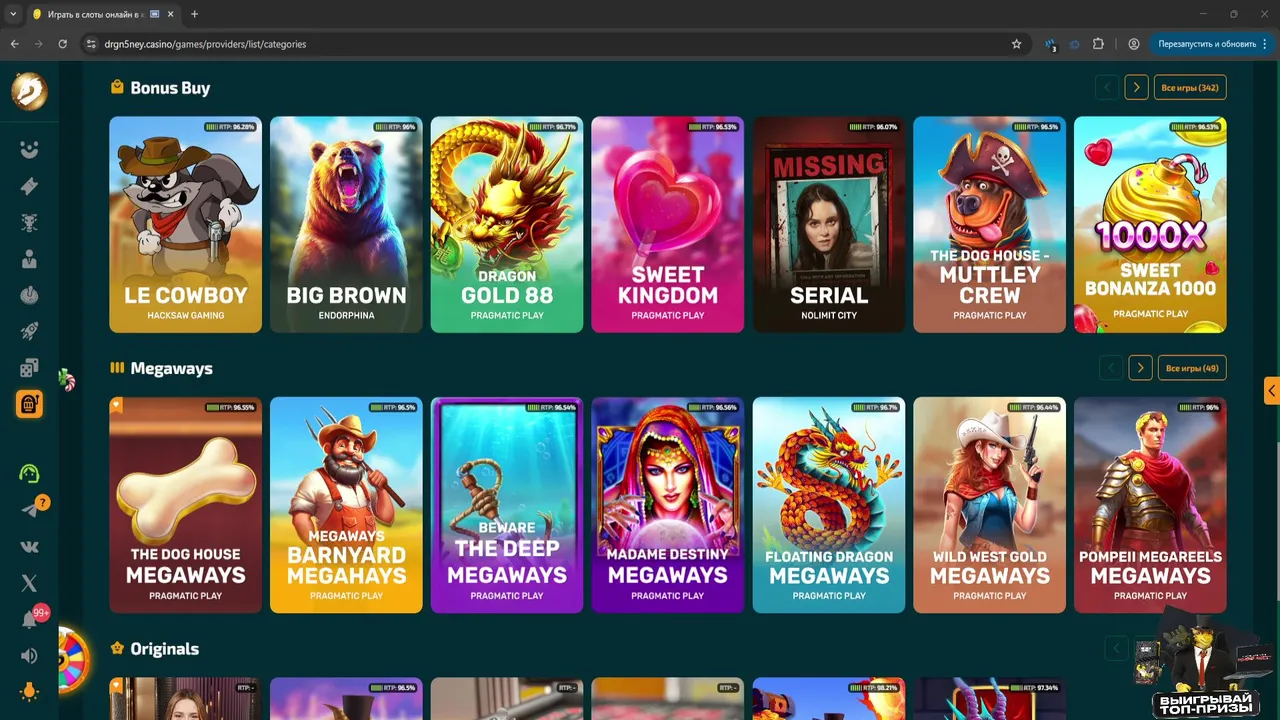Show next Megaways games with arrow
Image resolution: width=1280 pixels, height=720 pixels.
point(1140,368)
